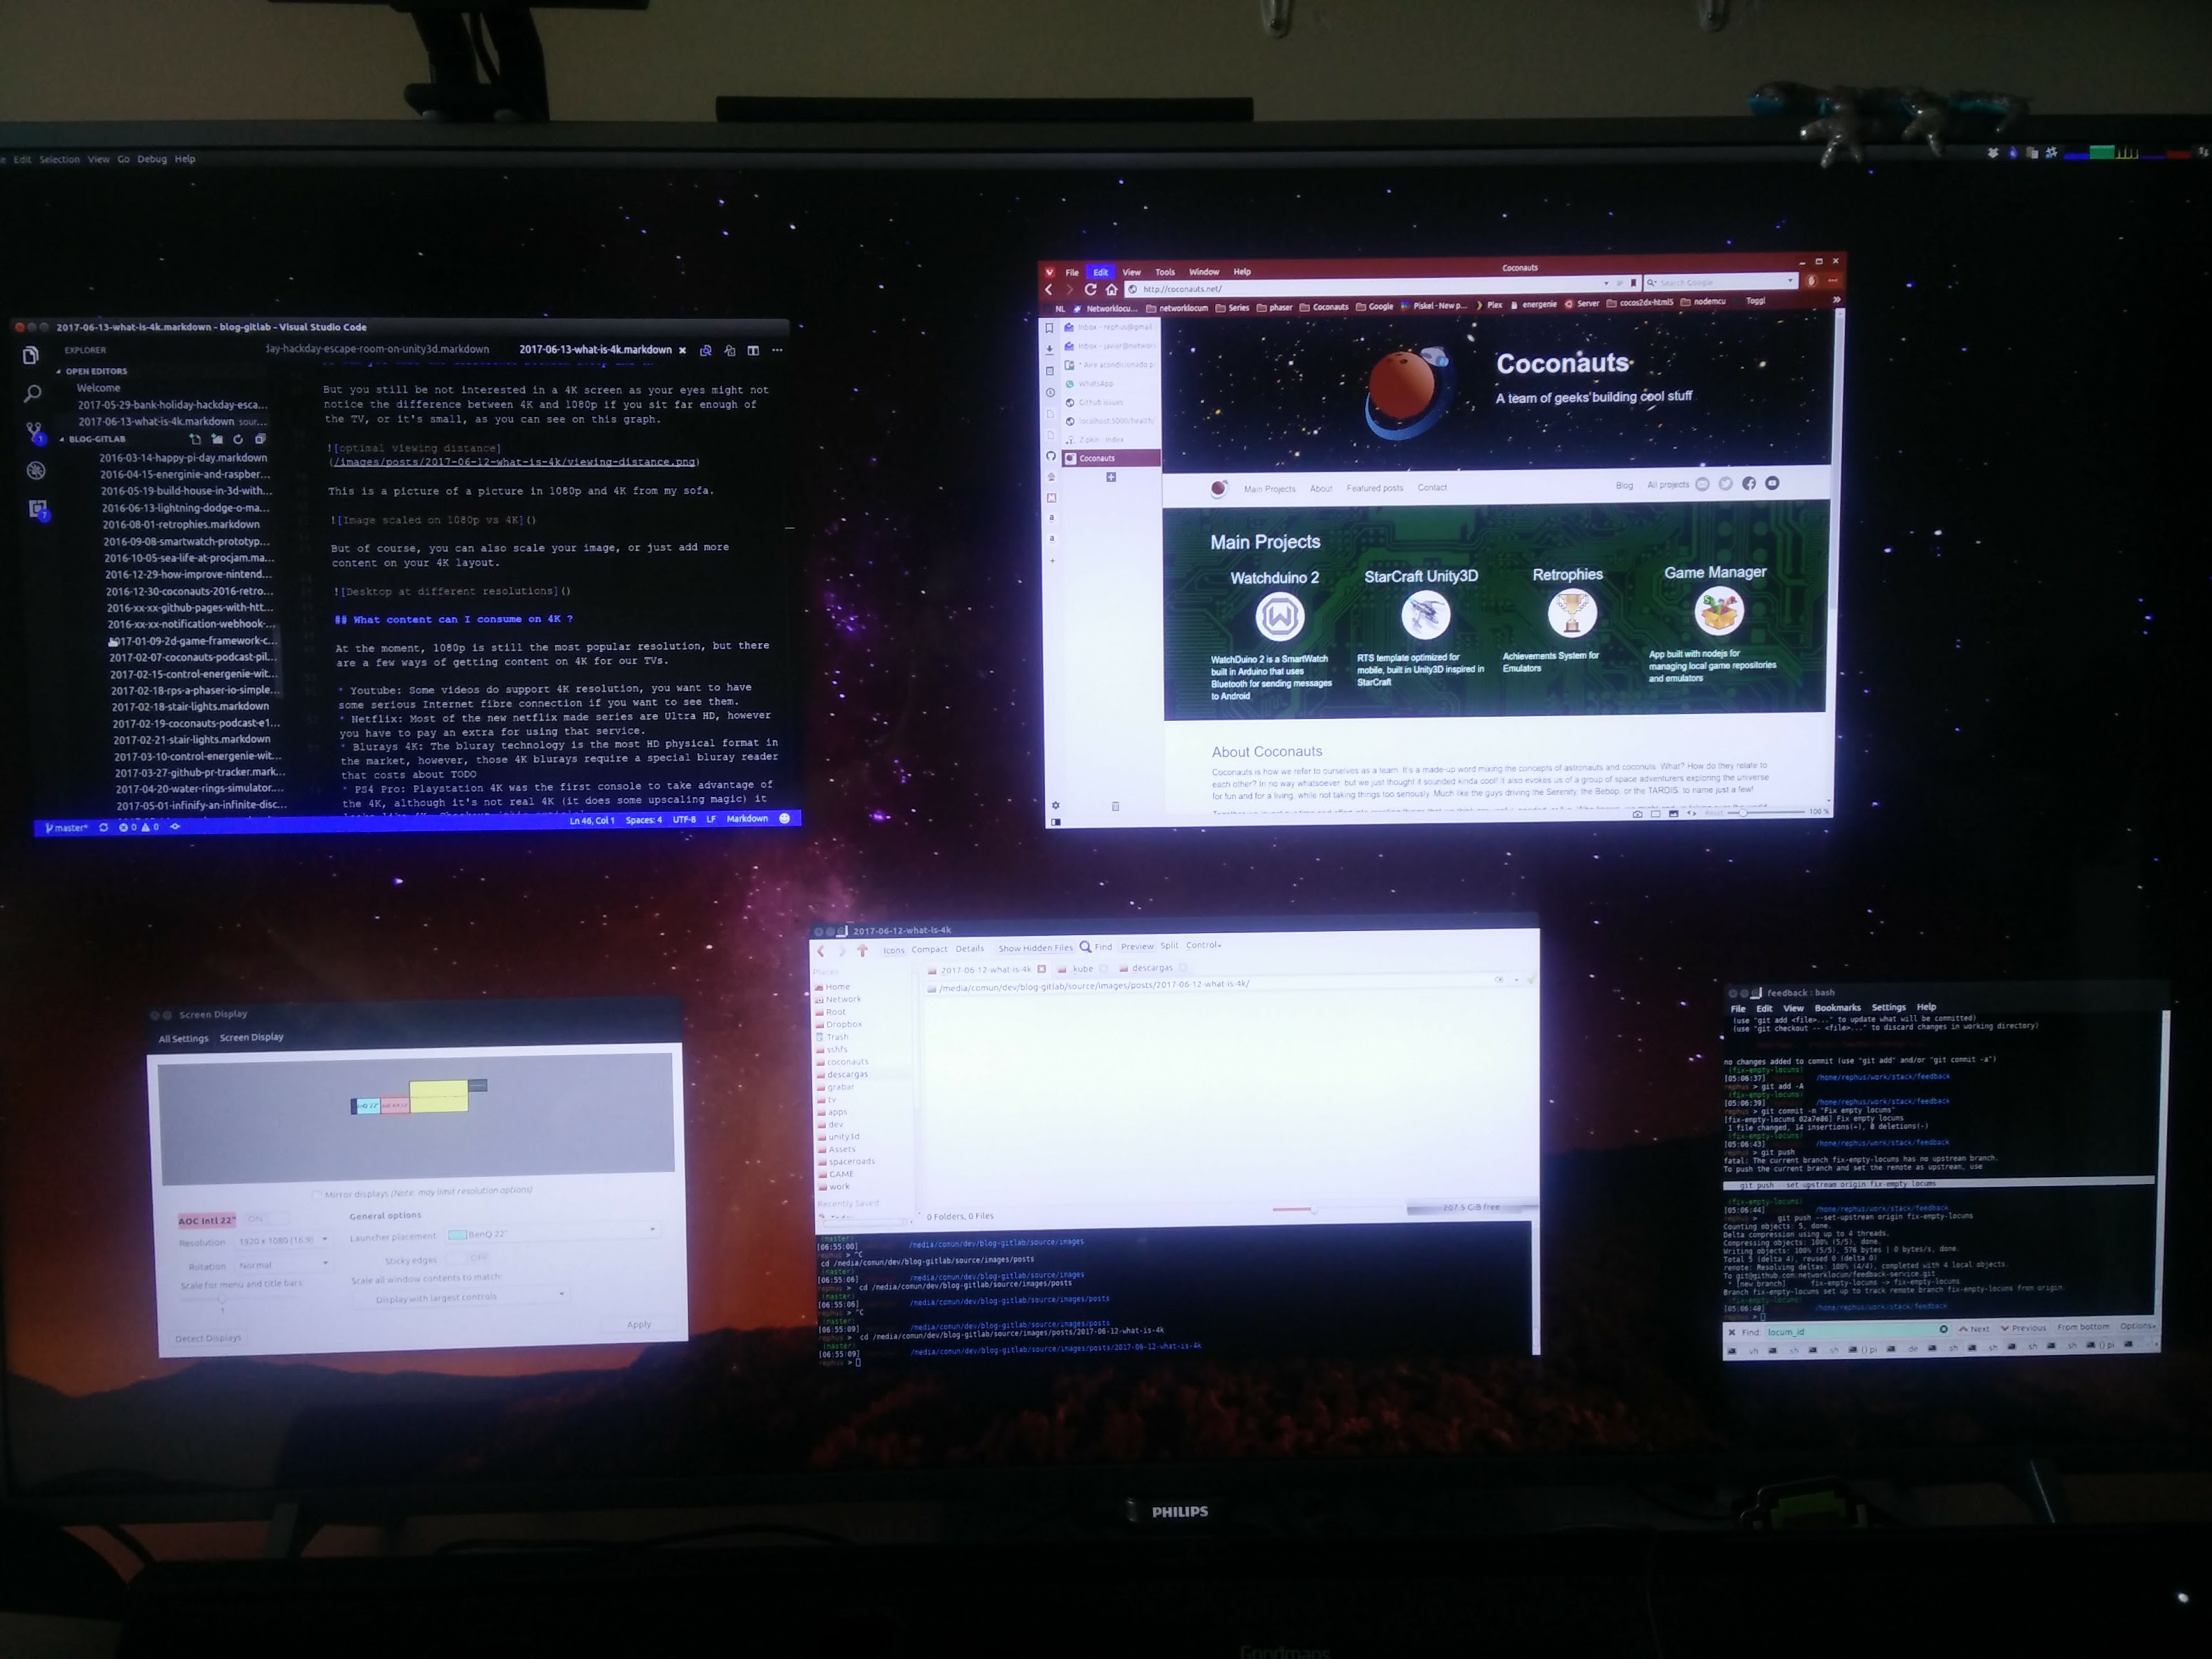The image size is (2212, 1659).
Task: Click Markdown language mode in status bar
Action: [x=747, y=819]
